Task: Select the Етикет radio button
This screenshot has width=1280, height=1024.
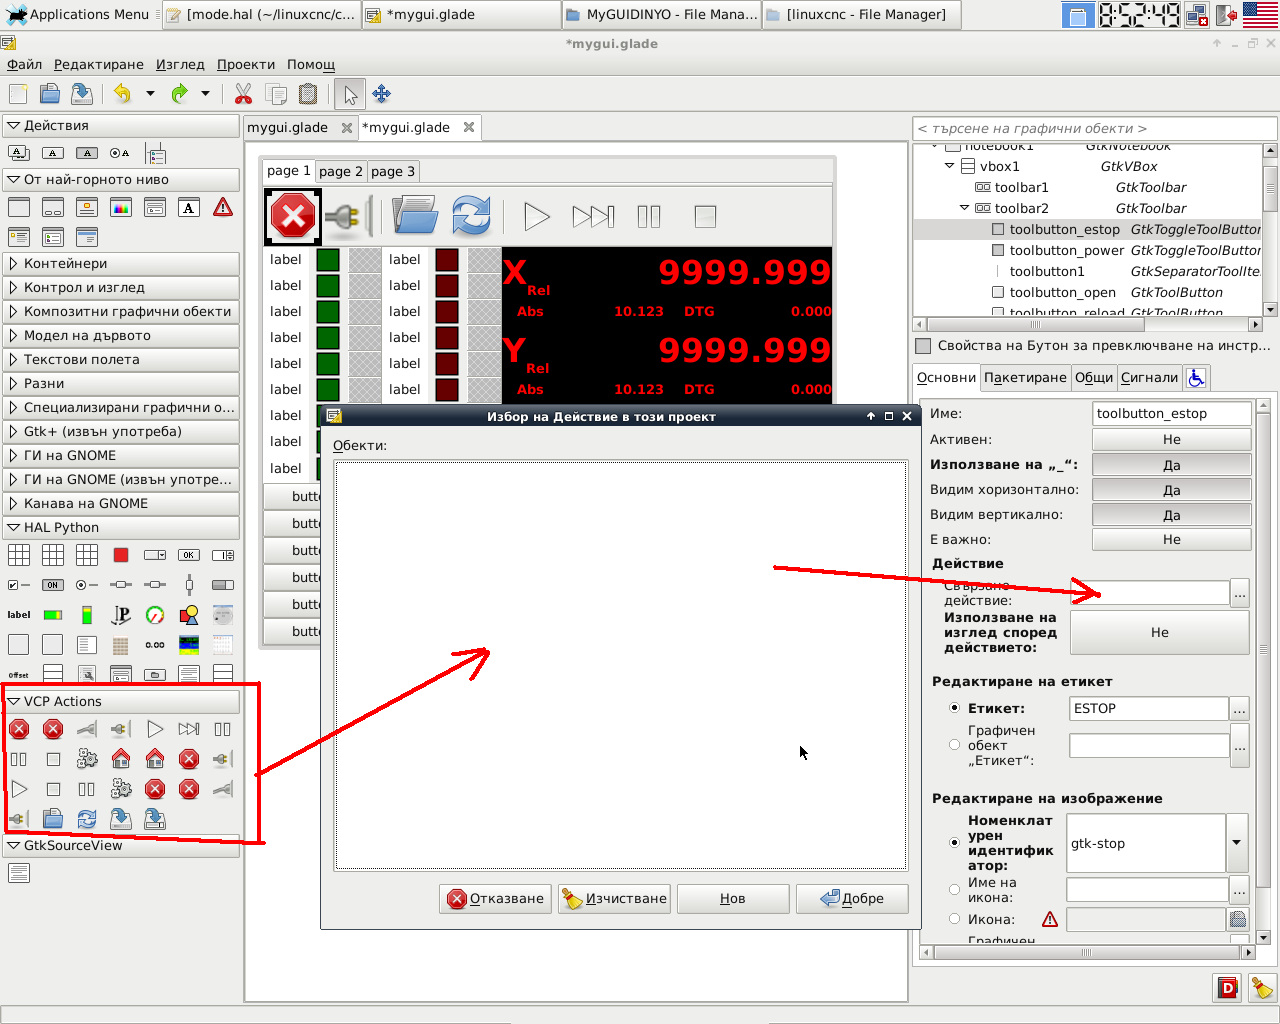Action: pyautogui.click(x=954, y=708)
